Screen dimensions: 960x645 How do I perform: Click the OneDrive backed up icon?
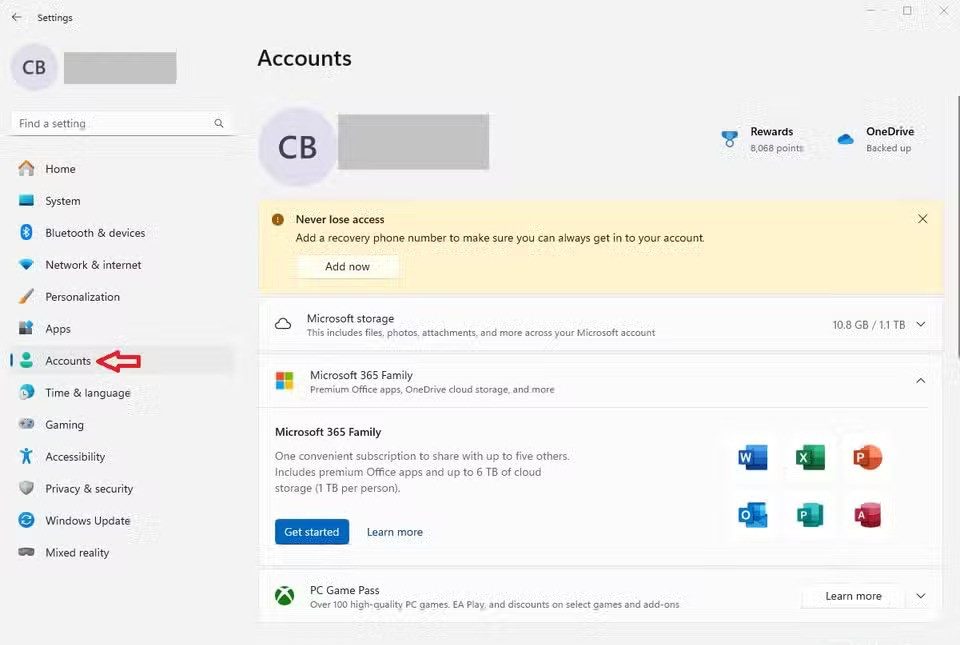pos(845,138)
